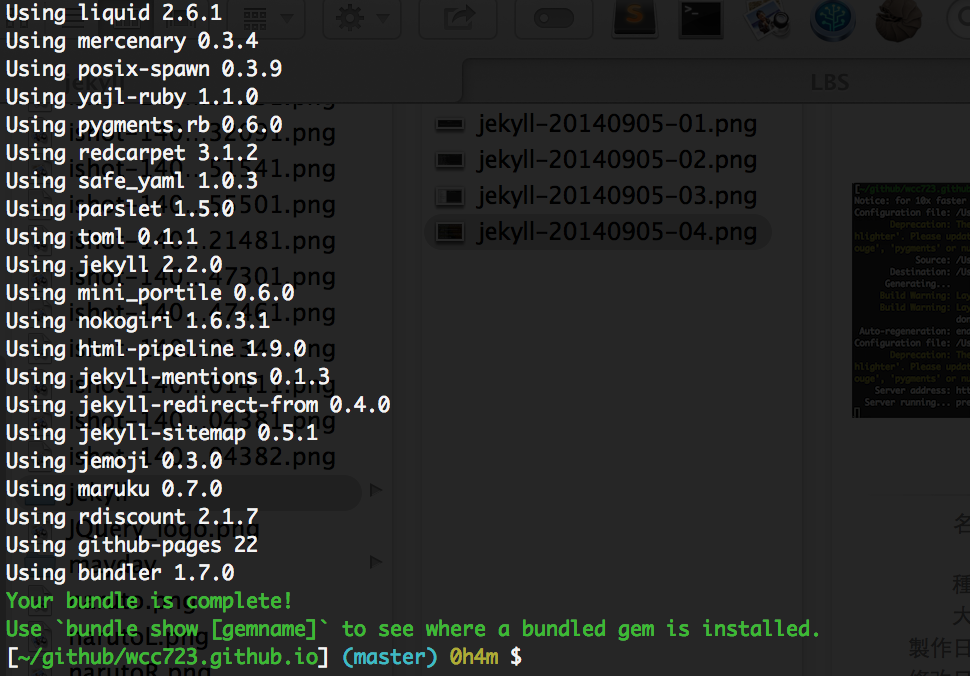Click the '(master)' git branch indicator in prompt
This screenshot has height=676, width=970.
(x=390, y=657)
